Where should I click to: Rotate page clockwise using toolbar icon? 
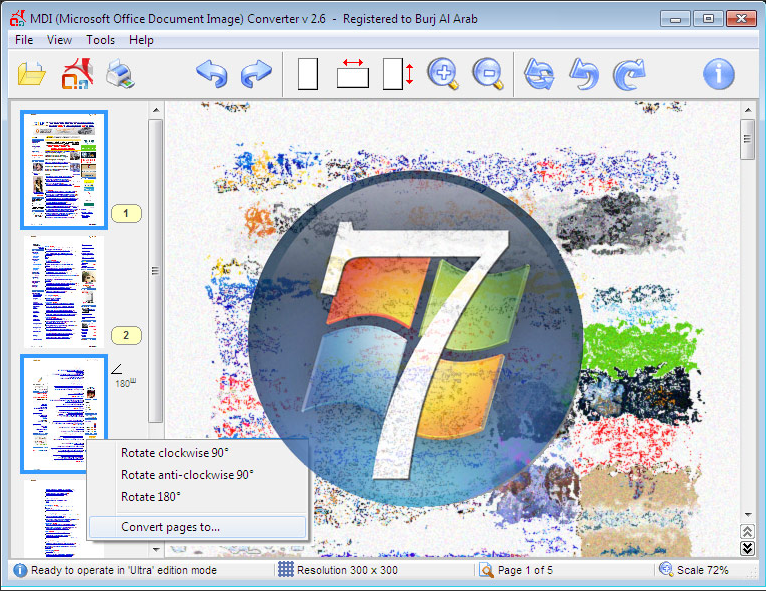[x=629, y=74]
